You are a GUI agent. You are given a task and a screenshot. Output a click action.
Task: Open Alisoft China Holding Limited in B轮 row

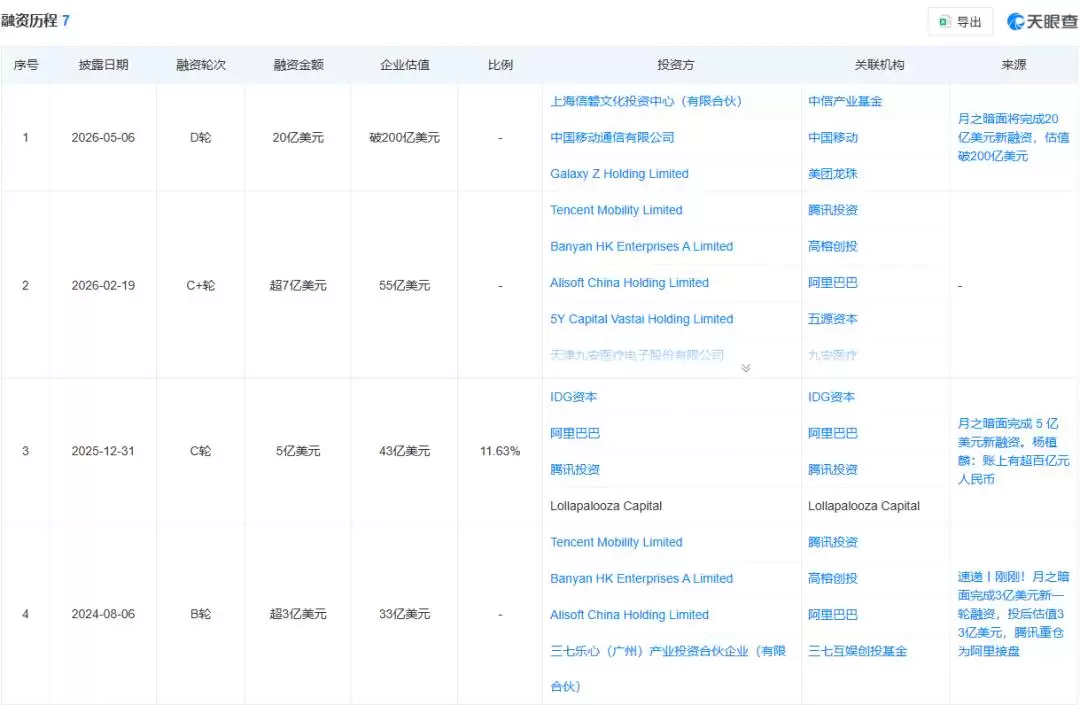629,615
